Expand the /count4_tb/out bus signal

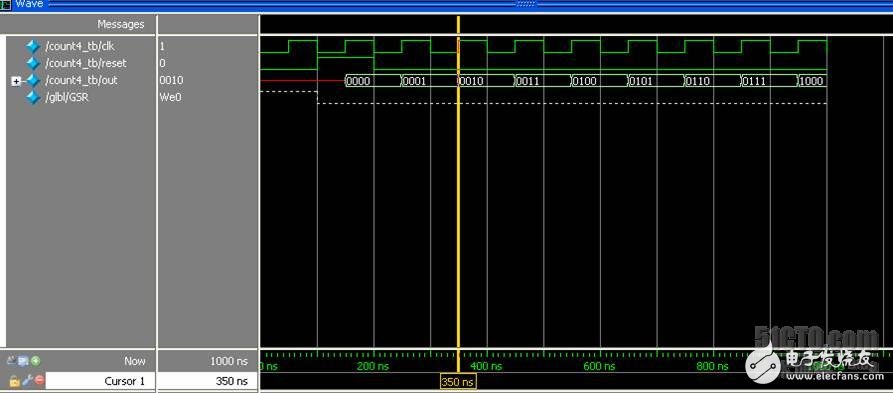(16, 81)
